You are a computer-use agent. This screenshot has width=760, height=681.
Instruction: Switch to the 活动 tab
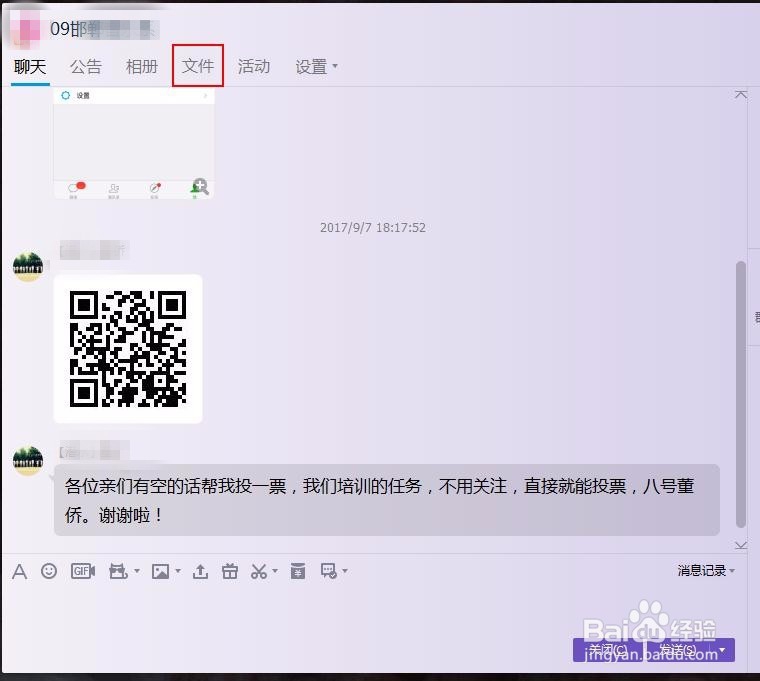[253, 66]
